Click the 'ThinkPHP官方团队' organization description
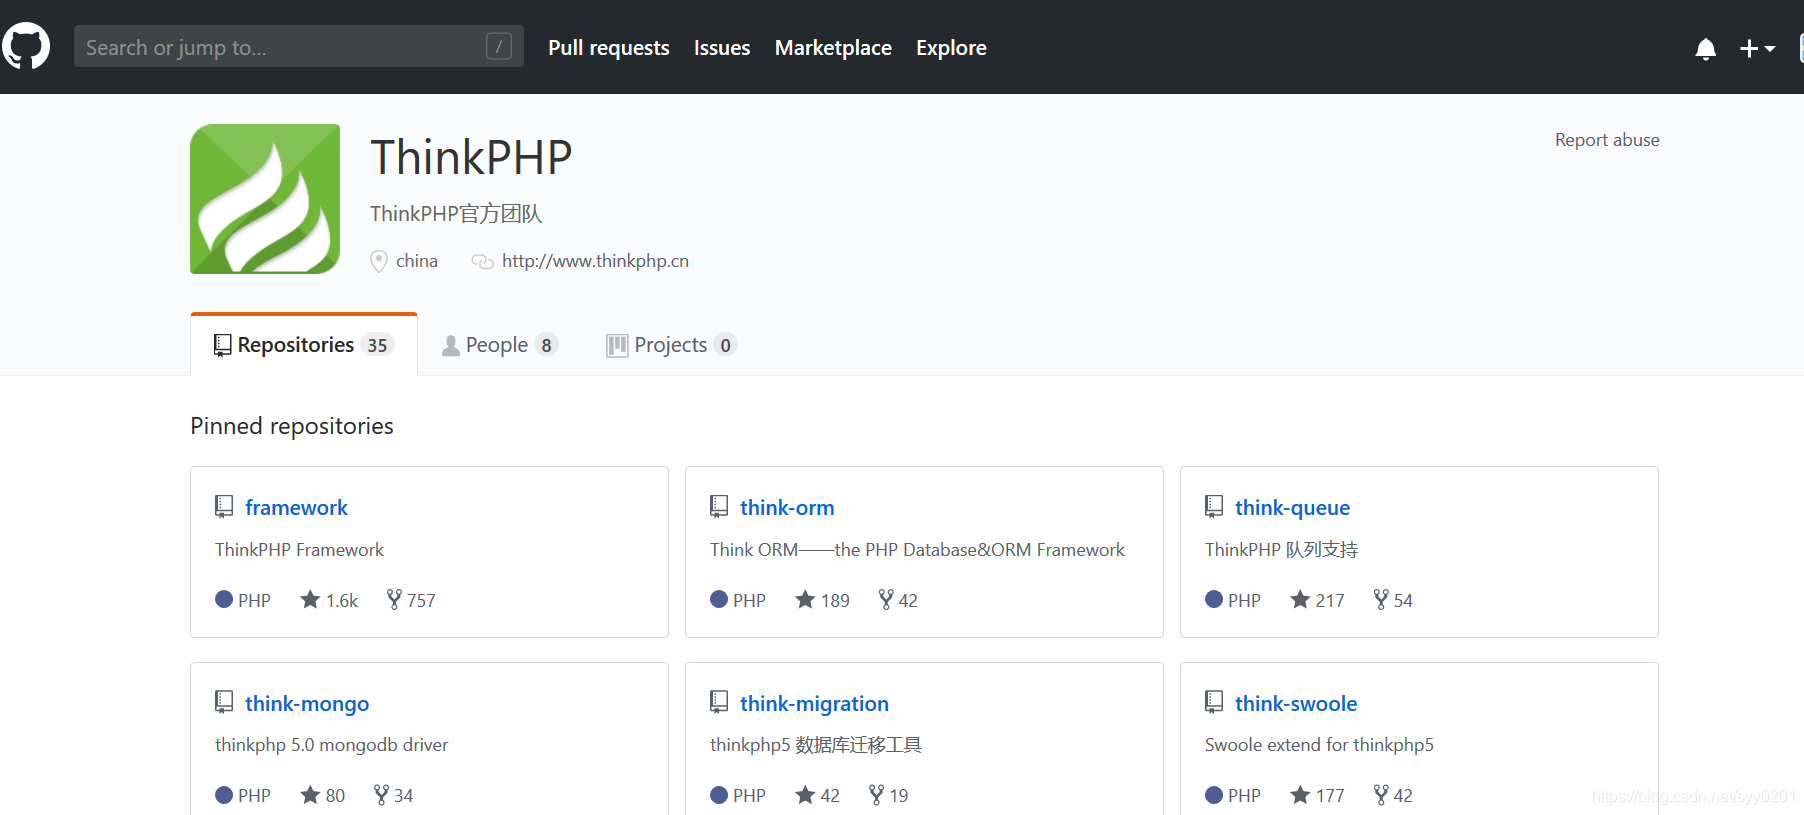The image size is (1804, 815). pyautogui.click(x=456, y=214)
